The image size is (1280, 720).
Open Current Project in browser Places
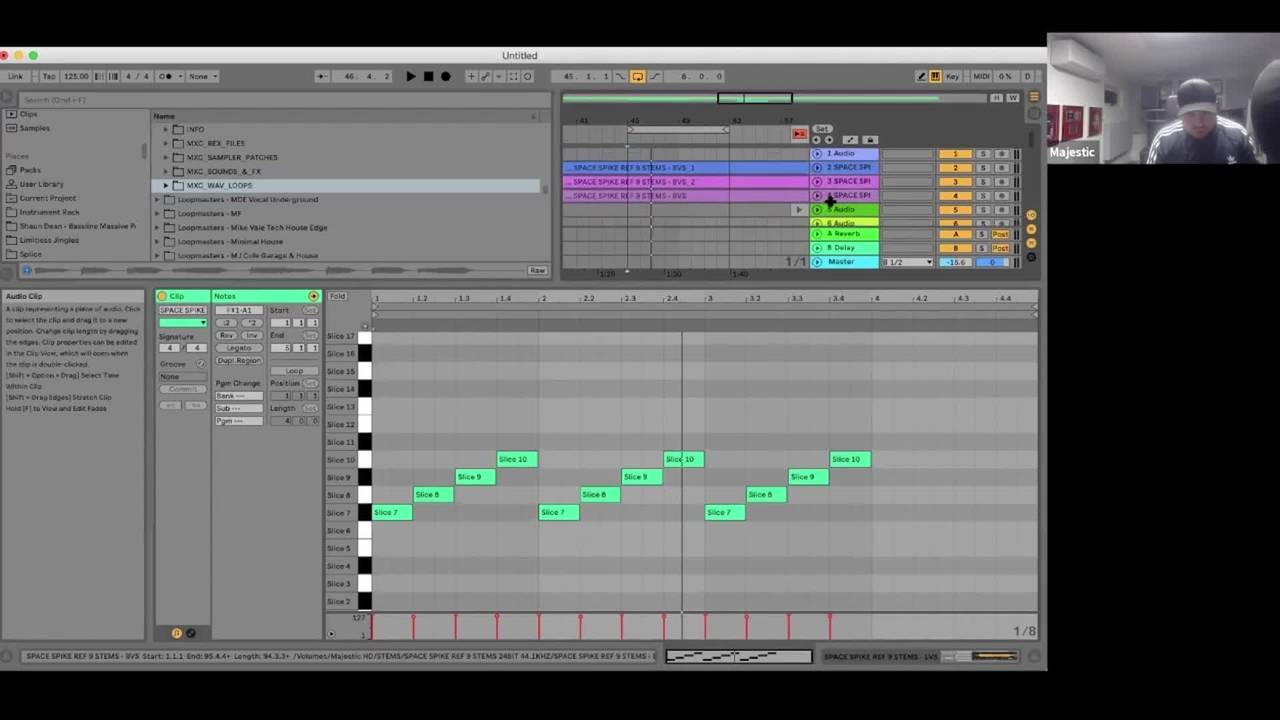47,198
